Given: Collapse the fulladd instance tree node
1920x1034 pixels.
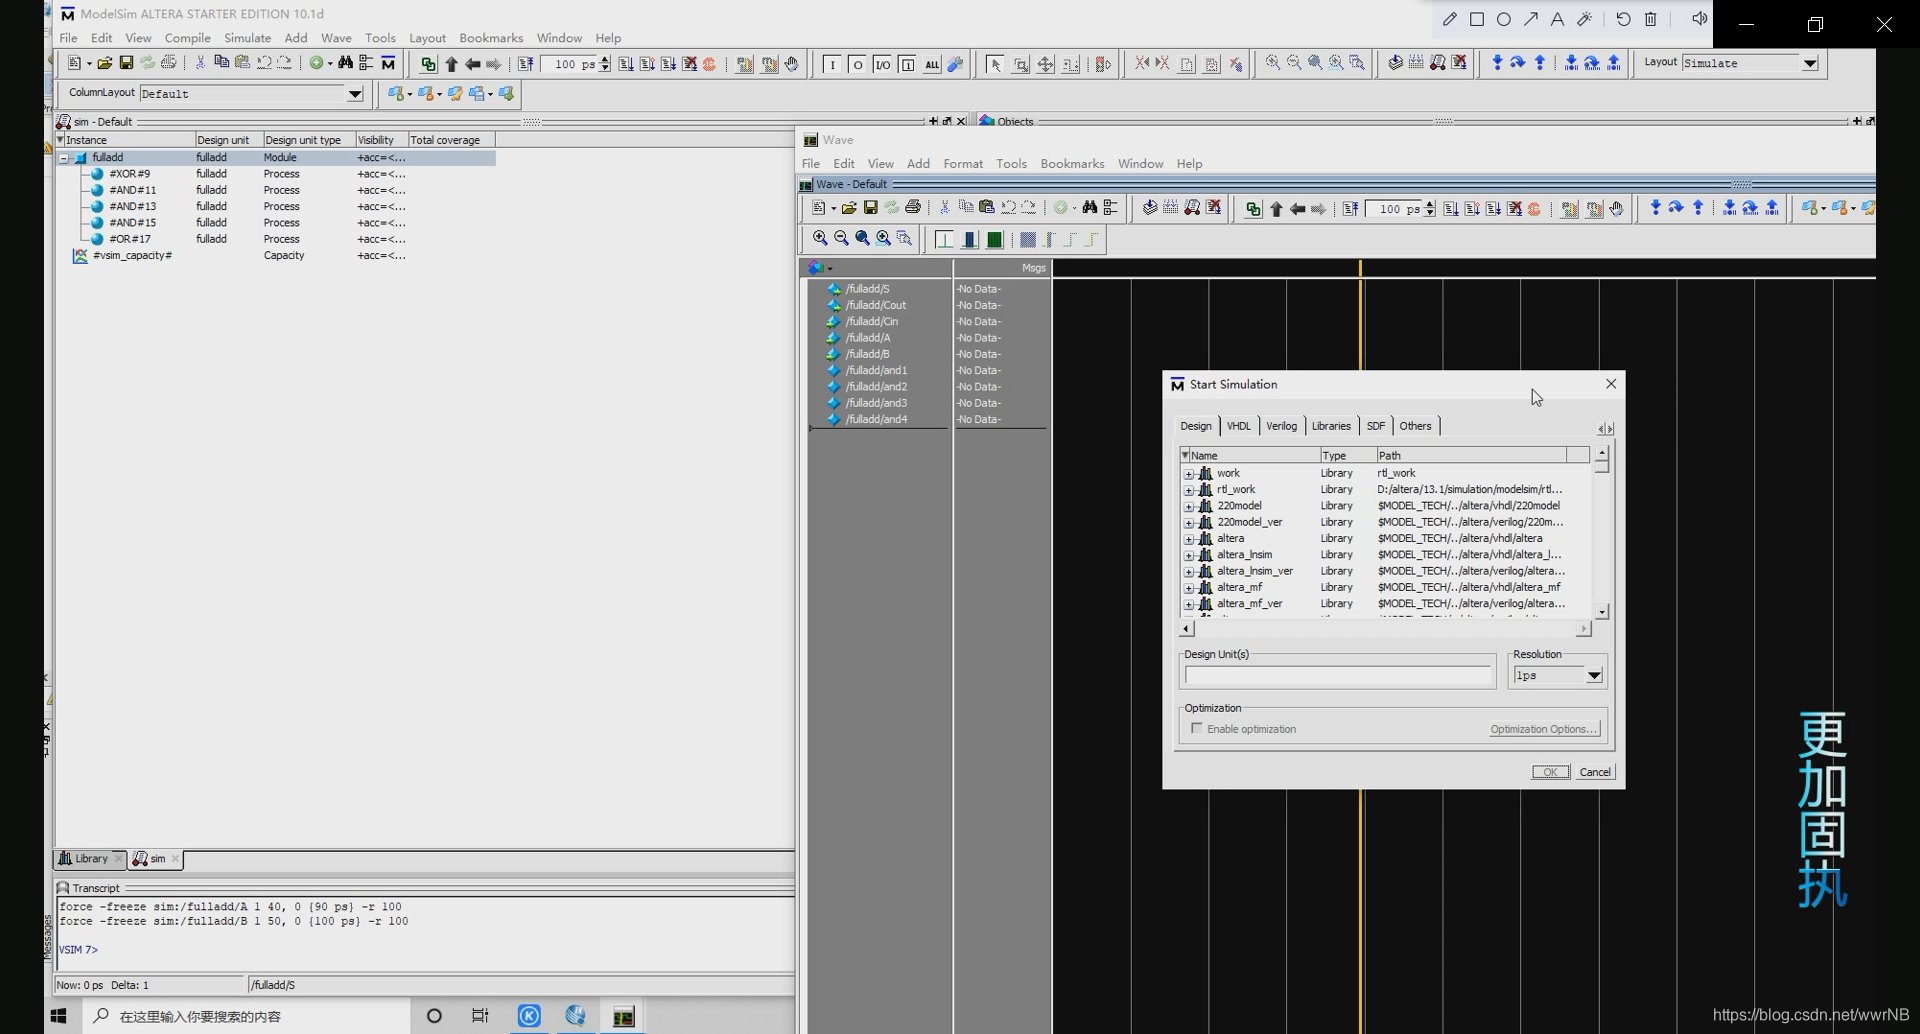Looking at the screenshot, I should click(x=64, y=158).
